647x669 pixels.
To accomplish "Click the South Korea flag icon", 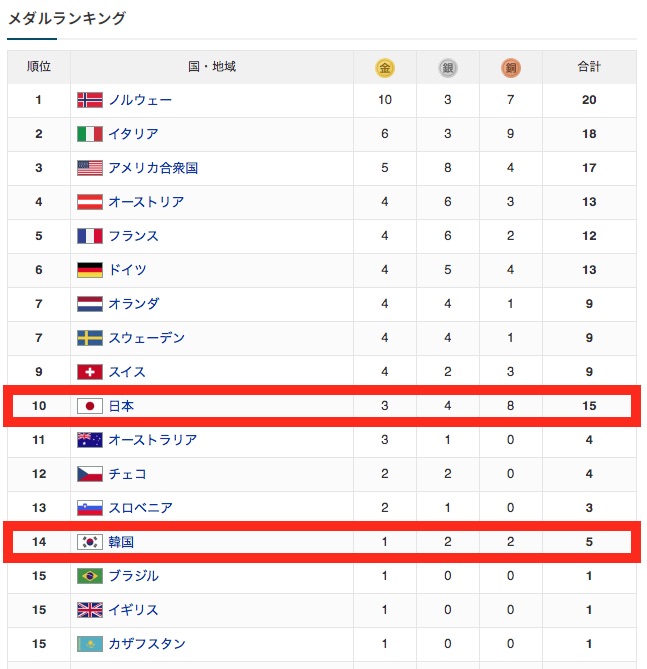I will (90, 542).
